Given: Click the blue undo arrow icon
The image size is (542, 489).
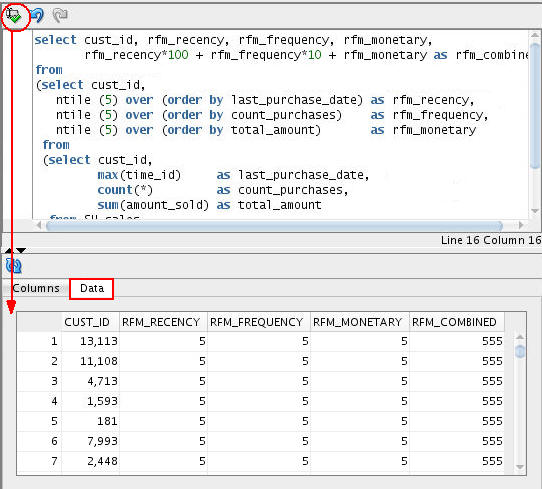Looking at the screenshot, I should [37, 15].
